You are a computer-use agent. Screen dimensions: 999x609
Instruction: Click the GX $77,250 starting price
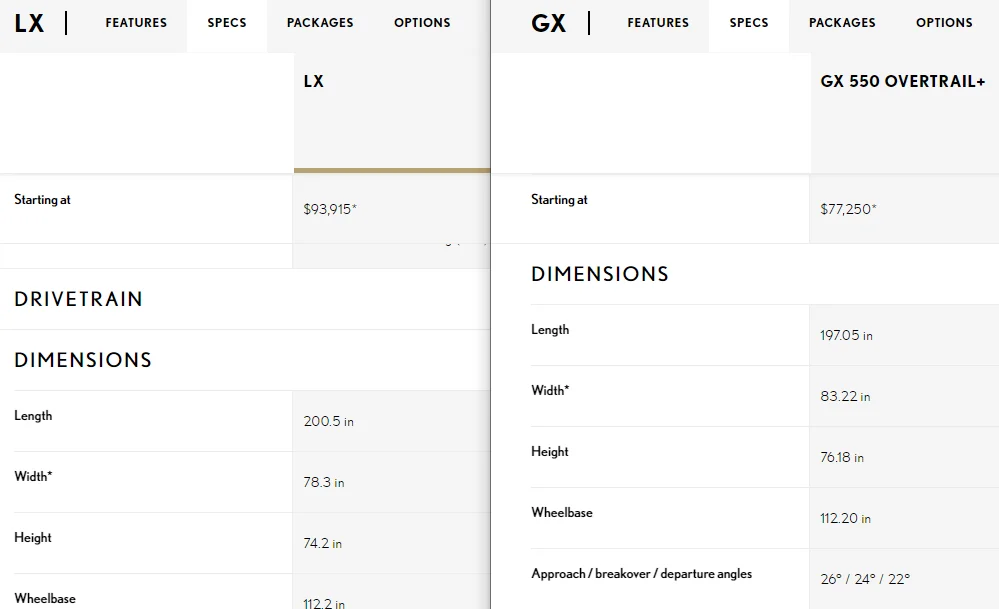coord(848,209)
